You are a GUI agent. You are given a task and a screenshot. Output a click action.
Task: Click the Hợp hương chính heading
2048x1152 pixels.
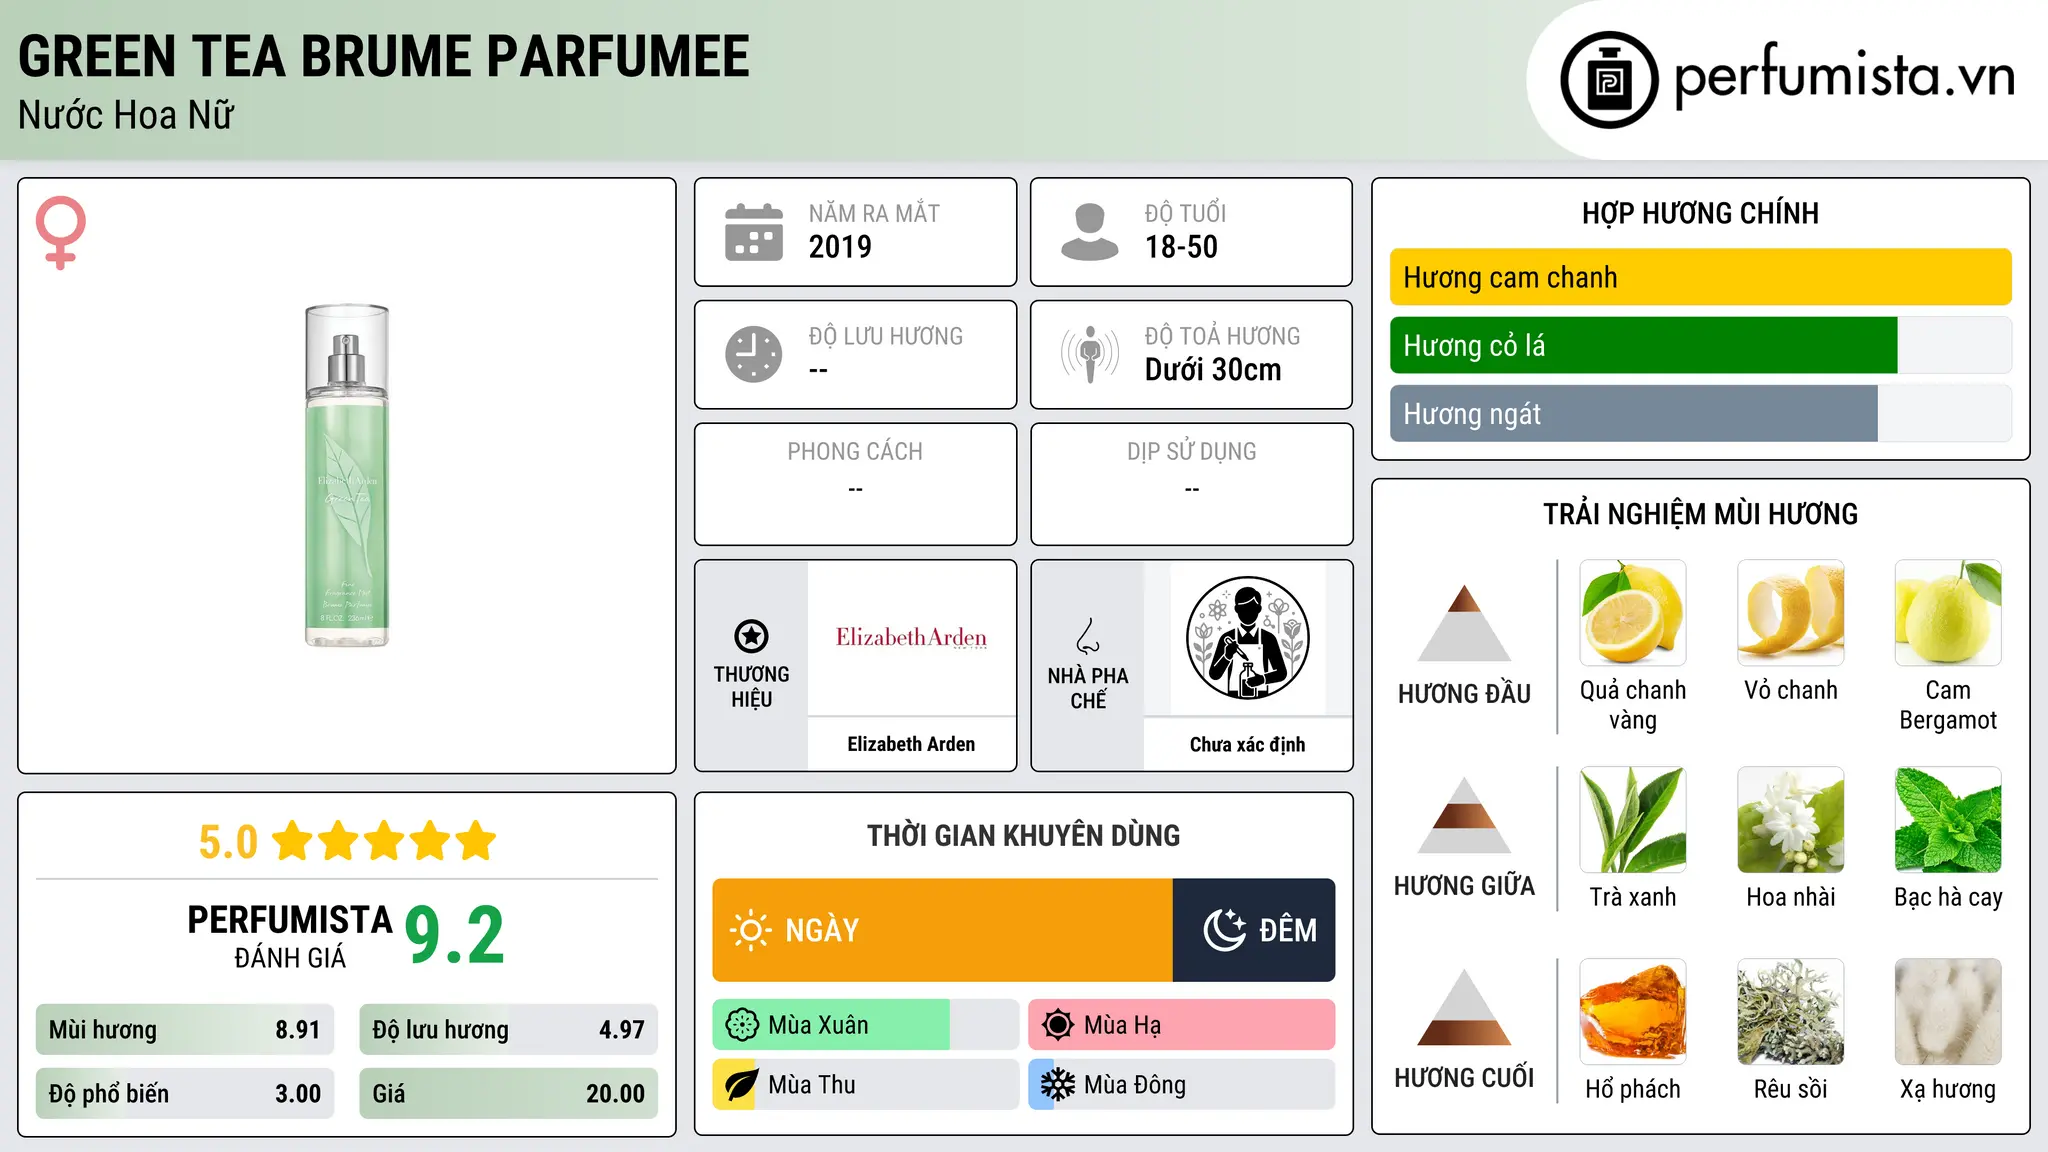[x=1700, y=213]
